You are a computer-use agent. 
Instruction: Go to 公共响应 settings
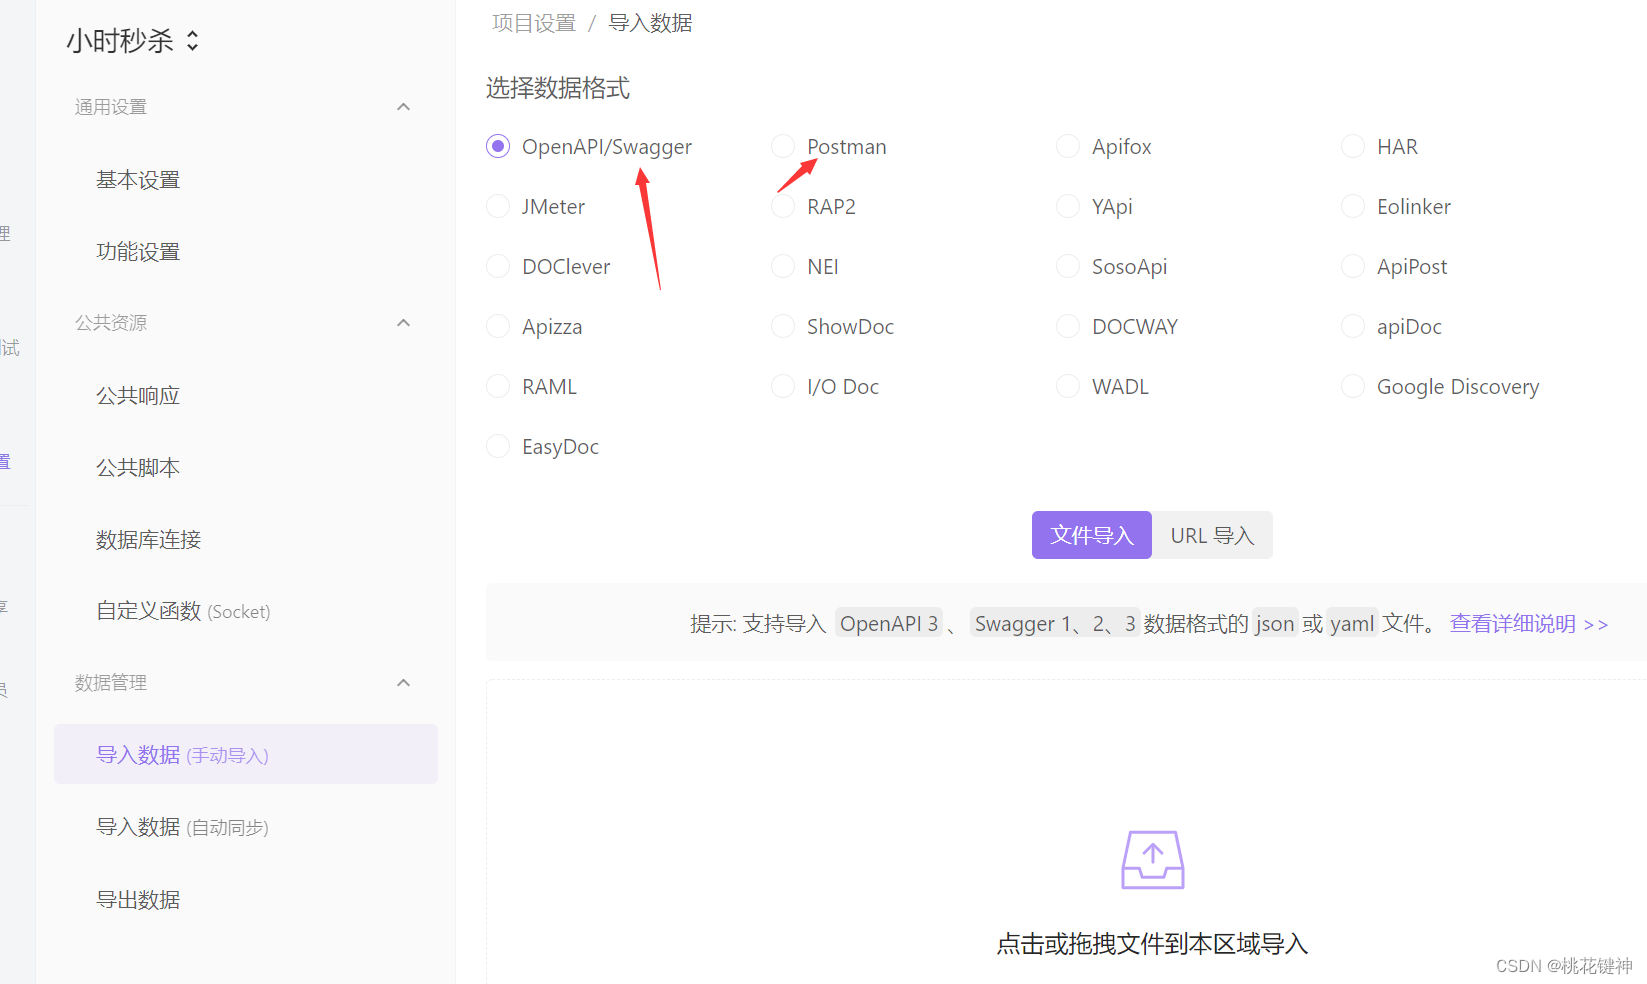(x=138, y=396)
